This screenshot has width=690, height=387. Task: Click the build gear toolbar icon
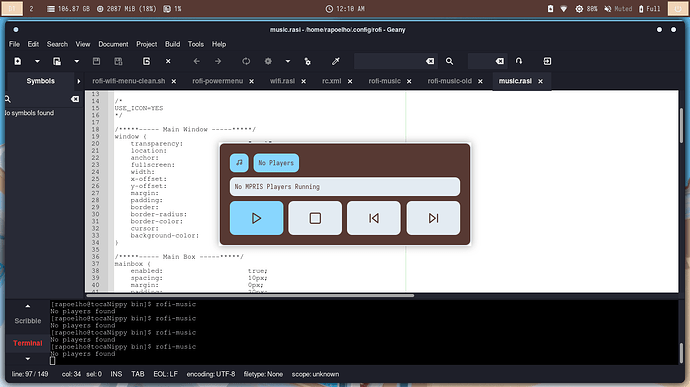coord(268,61)
